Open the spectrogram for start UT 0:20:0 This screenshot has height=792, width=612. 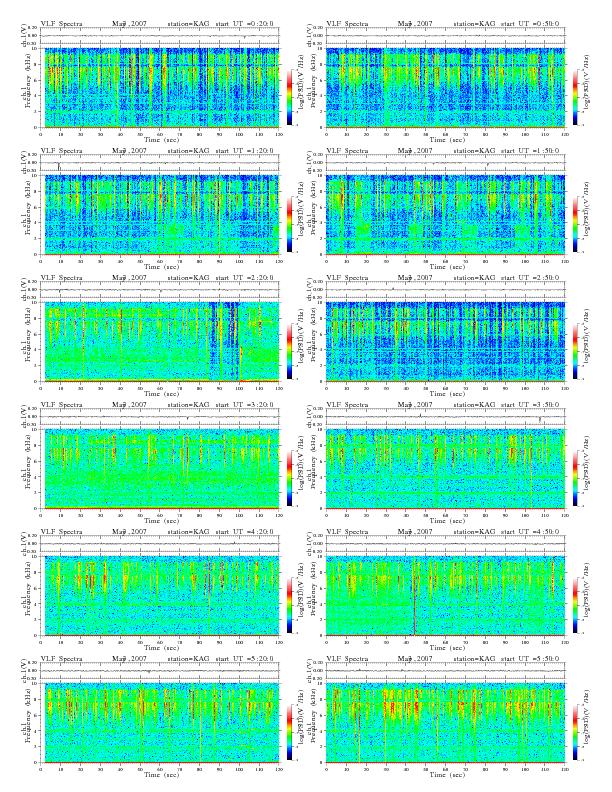point(160,88)
